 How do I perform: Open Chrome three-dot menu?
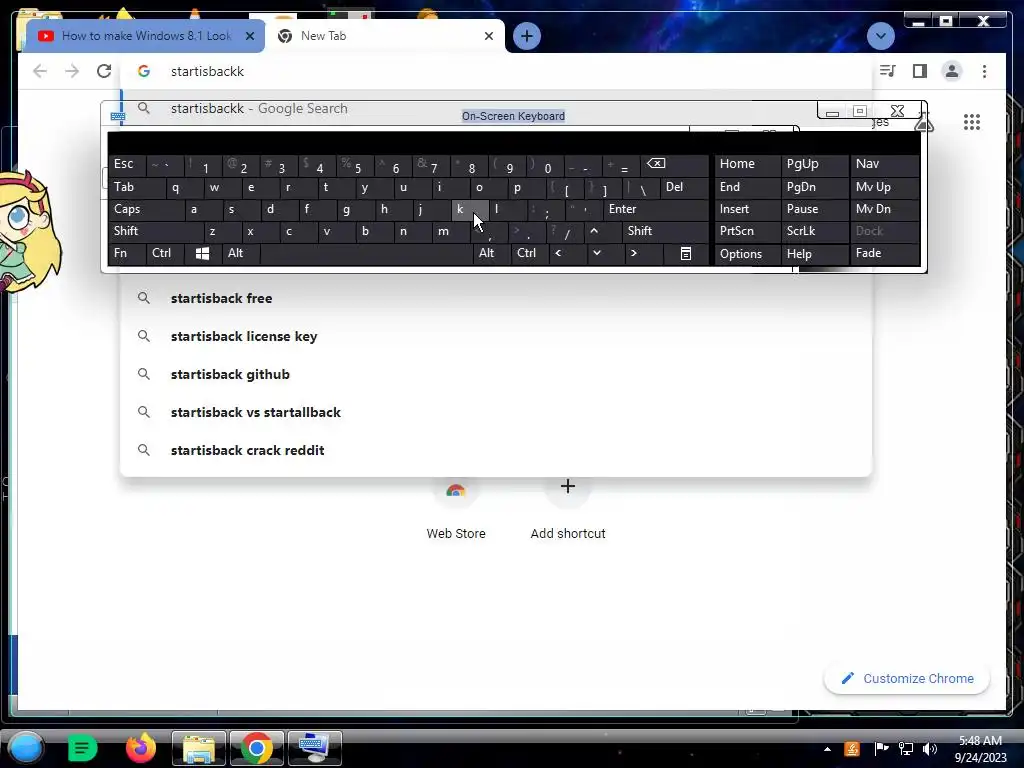984,71
